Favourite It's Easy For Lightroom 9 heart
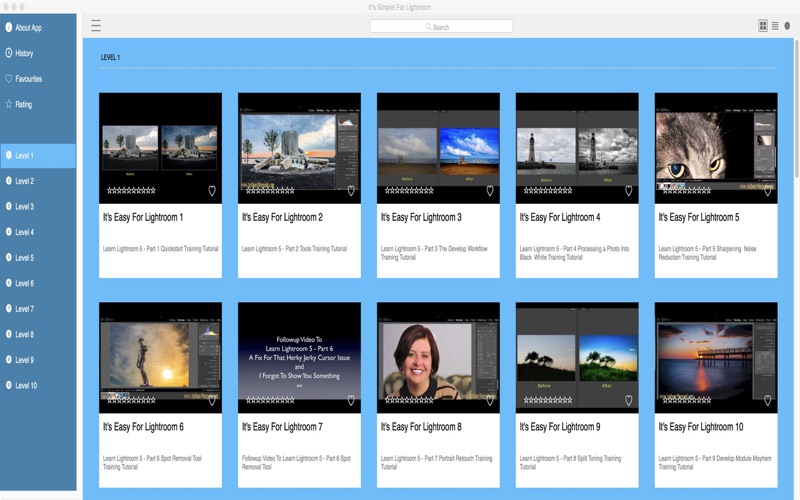The height and width of the screenshot is (500, 800). pos(629,400)
